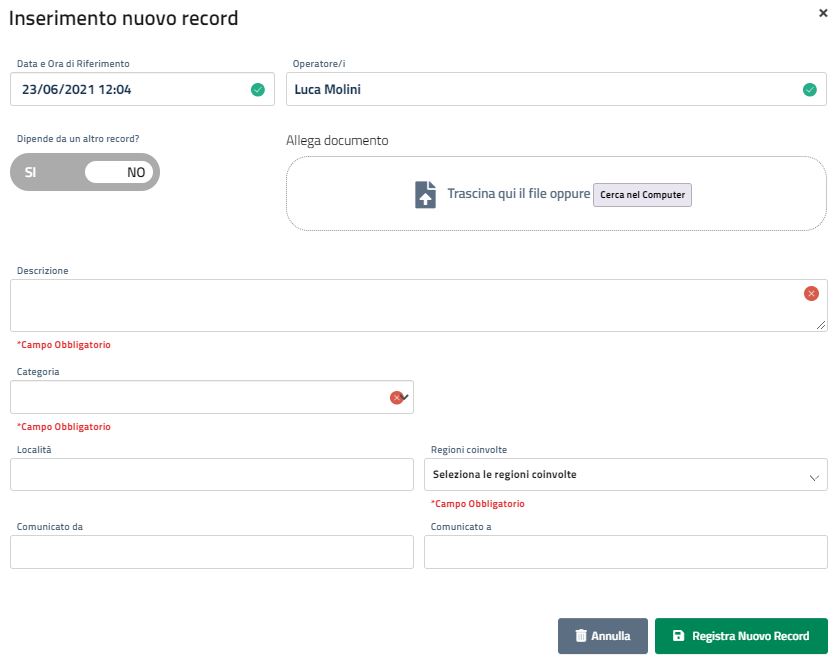Click Cerca nel Computer button
The image size is (838, 658).
[x=642, y=195]
